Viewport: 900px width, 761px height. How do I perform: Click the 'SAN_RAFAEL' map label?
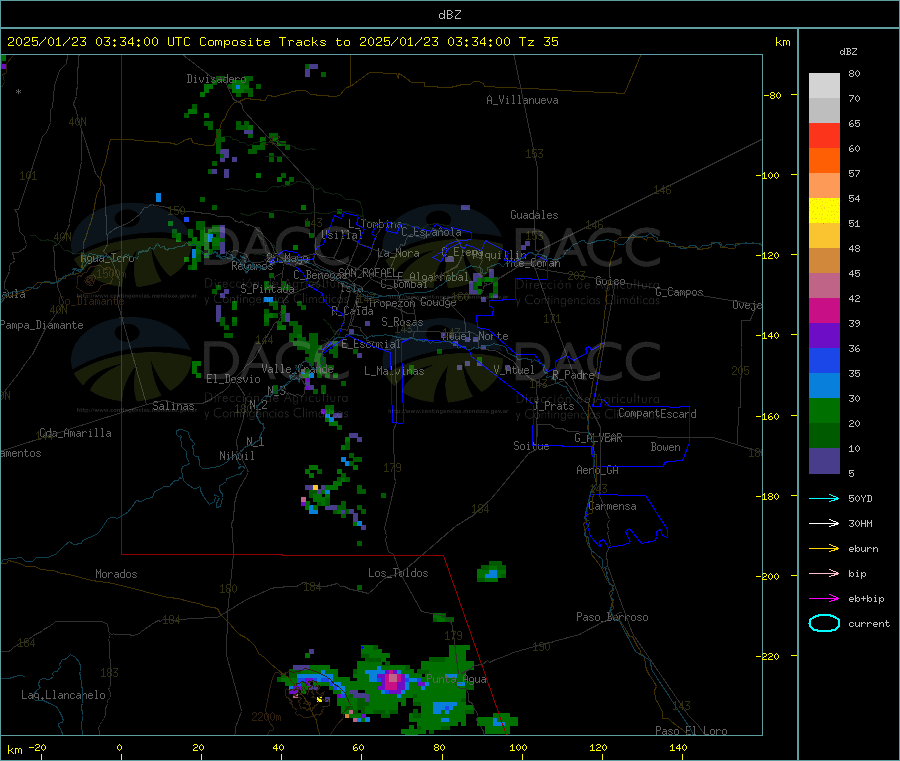pyautogui.click(x=367, y=272)
